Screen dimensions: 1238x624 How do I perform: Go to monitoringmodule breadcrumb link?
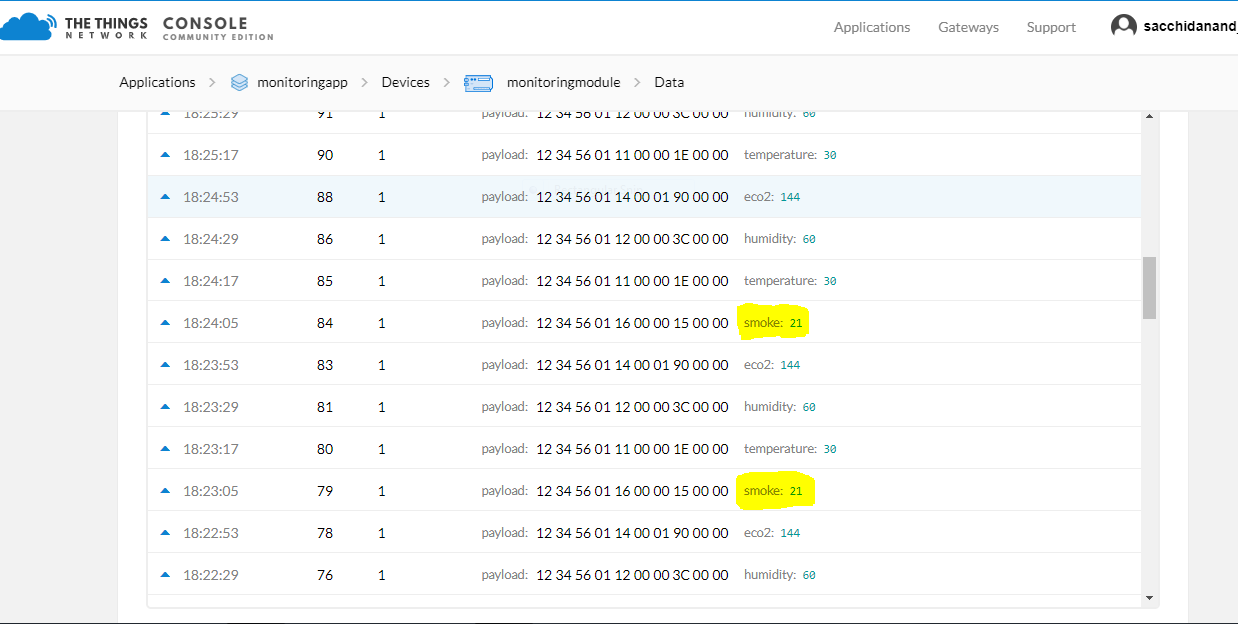coord(563,82)
